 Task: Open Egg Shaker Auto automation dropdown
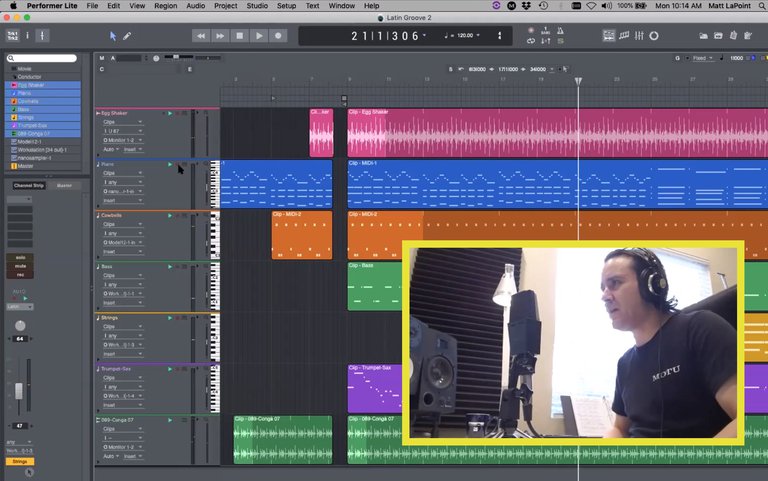[111, 149]
